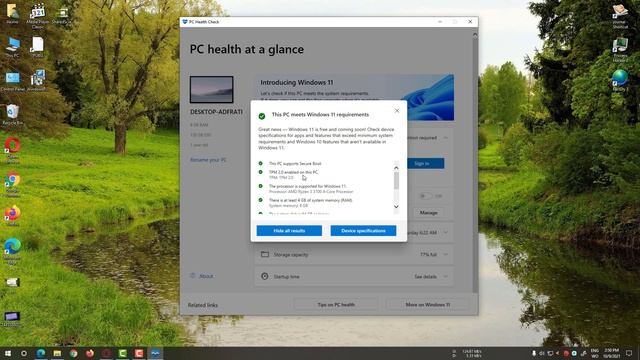
Task: Click the PC Health Check heart title icon
Action: point(184,22)
